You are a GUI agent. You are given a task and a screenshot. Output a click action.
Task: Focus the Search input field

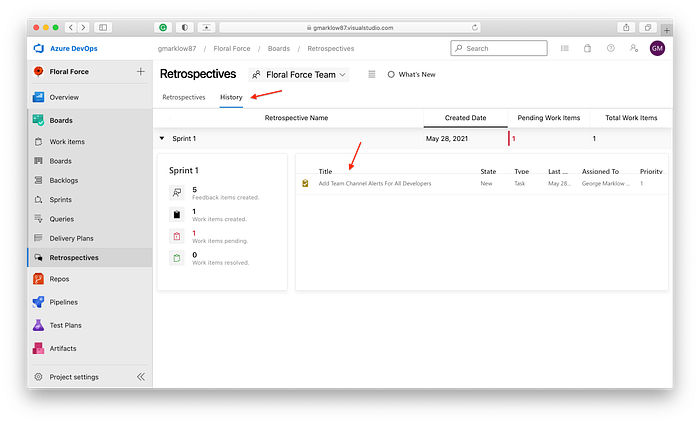(x=499, y=48)
